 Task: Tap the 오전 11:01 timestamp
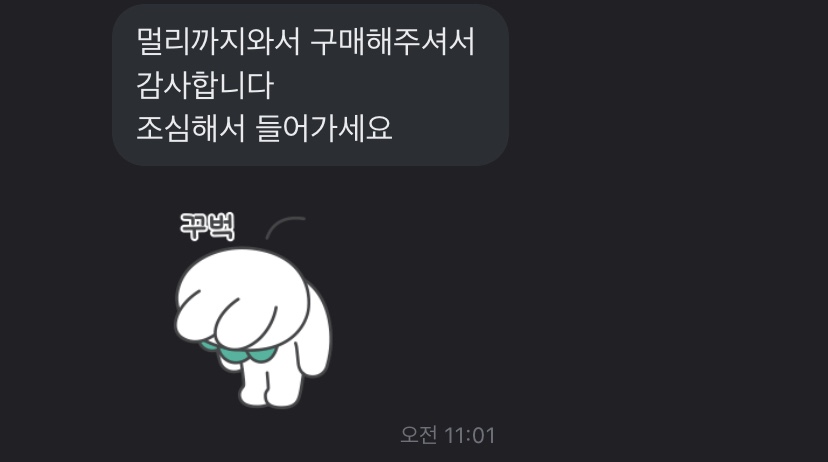coord(448,436)
